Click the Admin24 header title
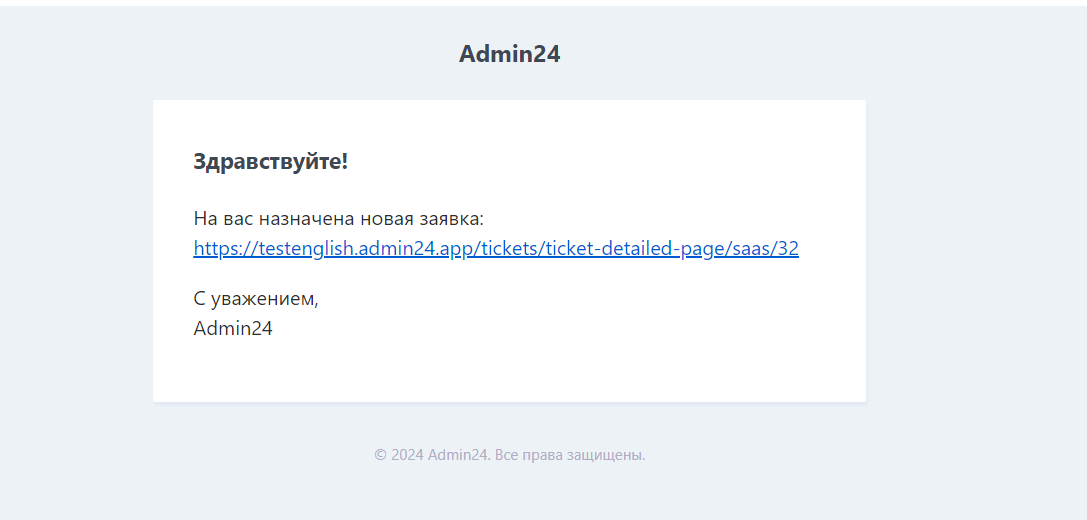 (x=510, y=53)
